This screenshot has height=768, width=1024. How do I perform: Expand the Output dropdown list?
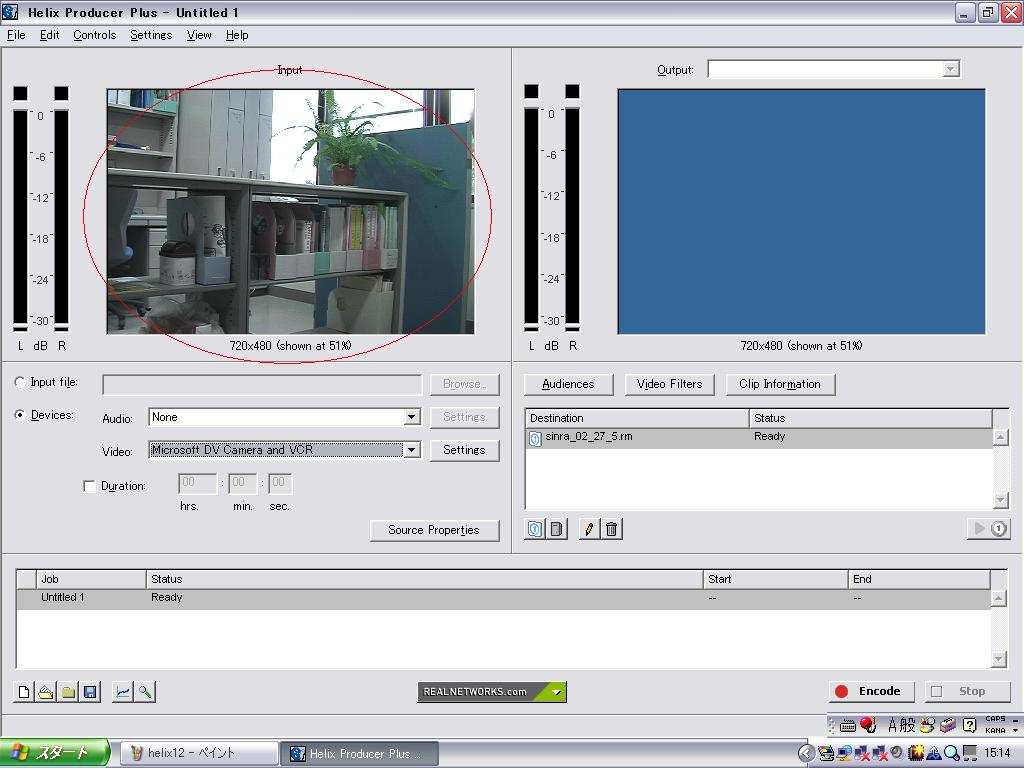point(951,69)
